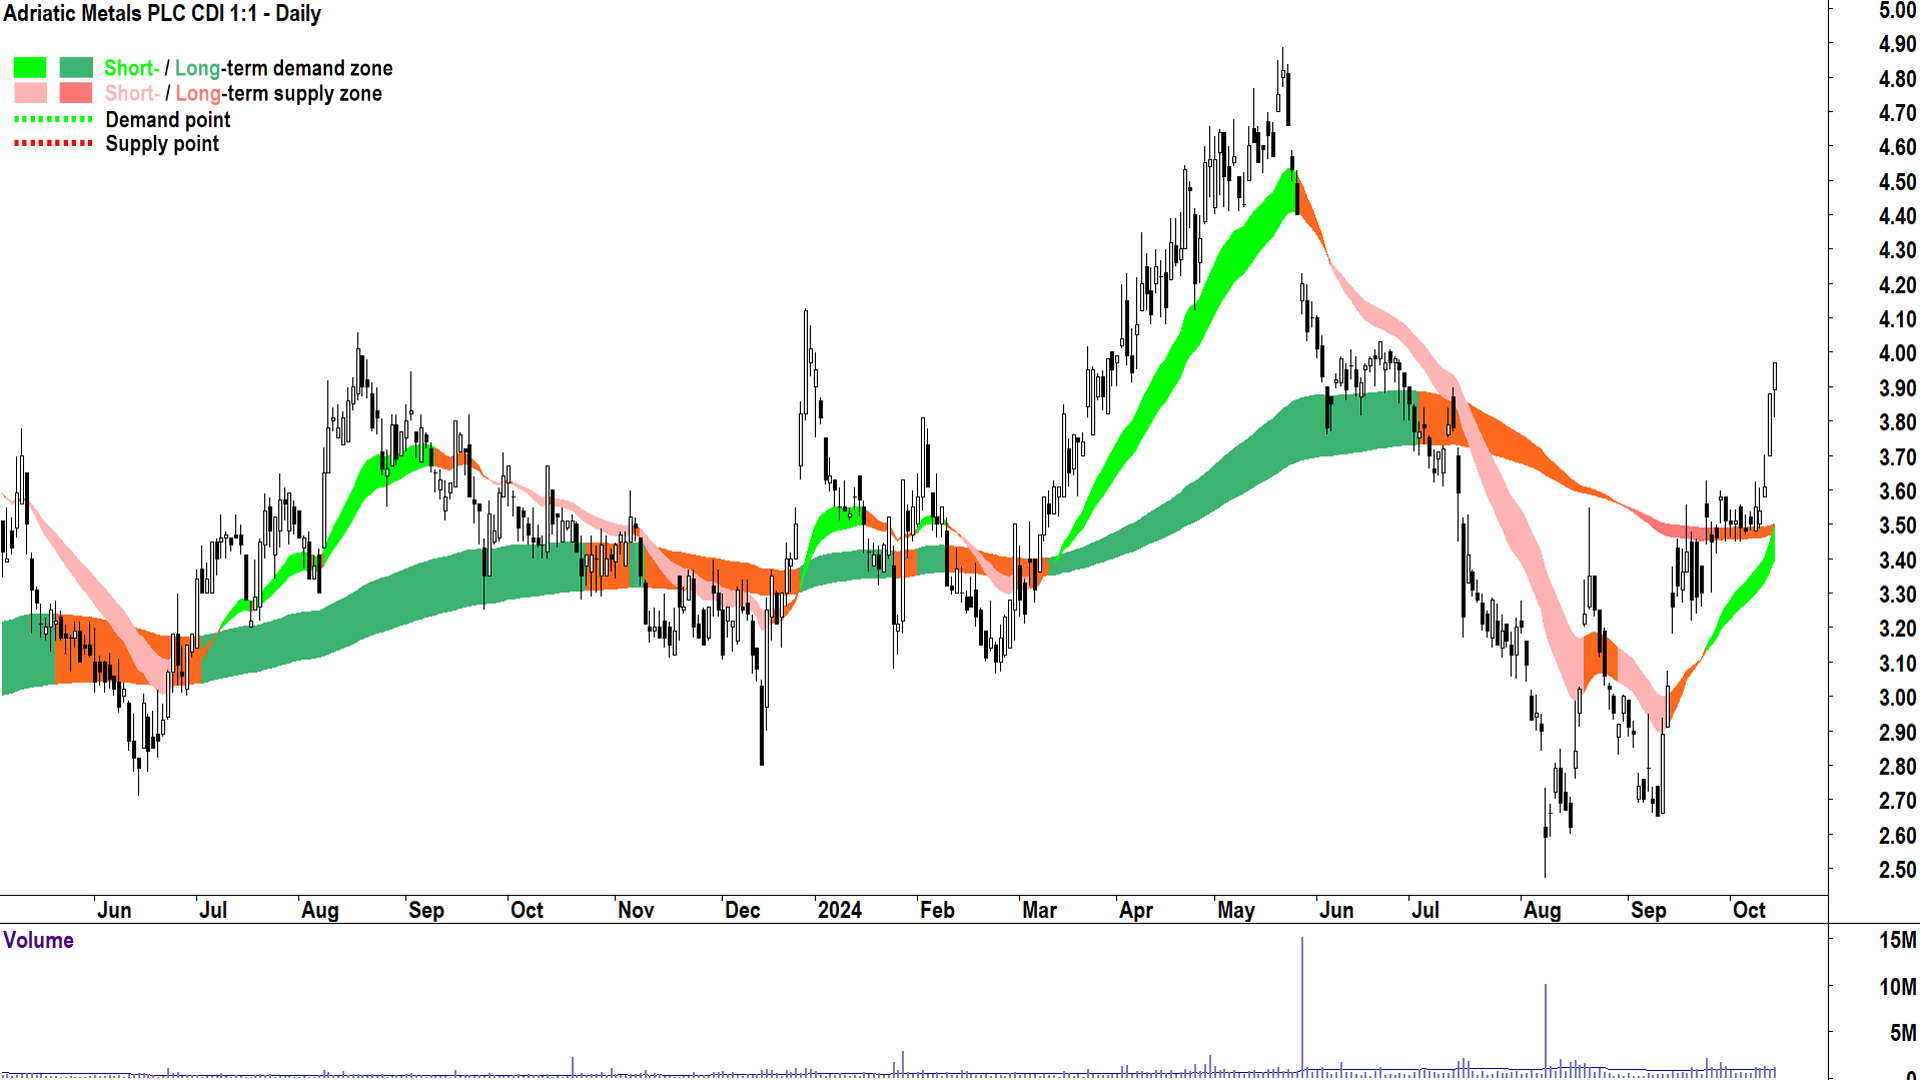The width and height of the screenshot is (1920, 1080).
Task: Click the 4.50 price axis label
Action: [1897, 182]
